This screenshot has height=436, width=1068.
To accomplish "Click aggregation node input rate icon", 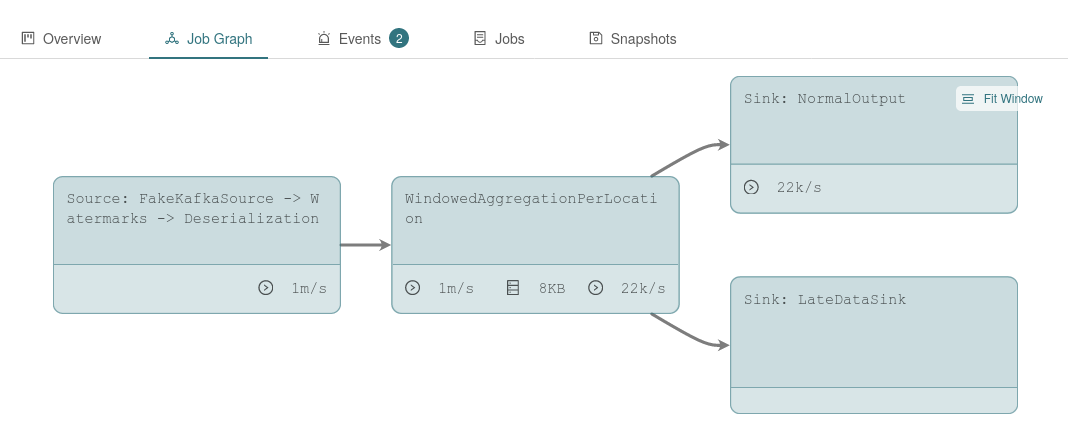I will coord(413,287).
